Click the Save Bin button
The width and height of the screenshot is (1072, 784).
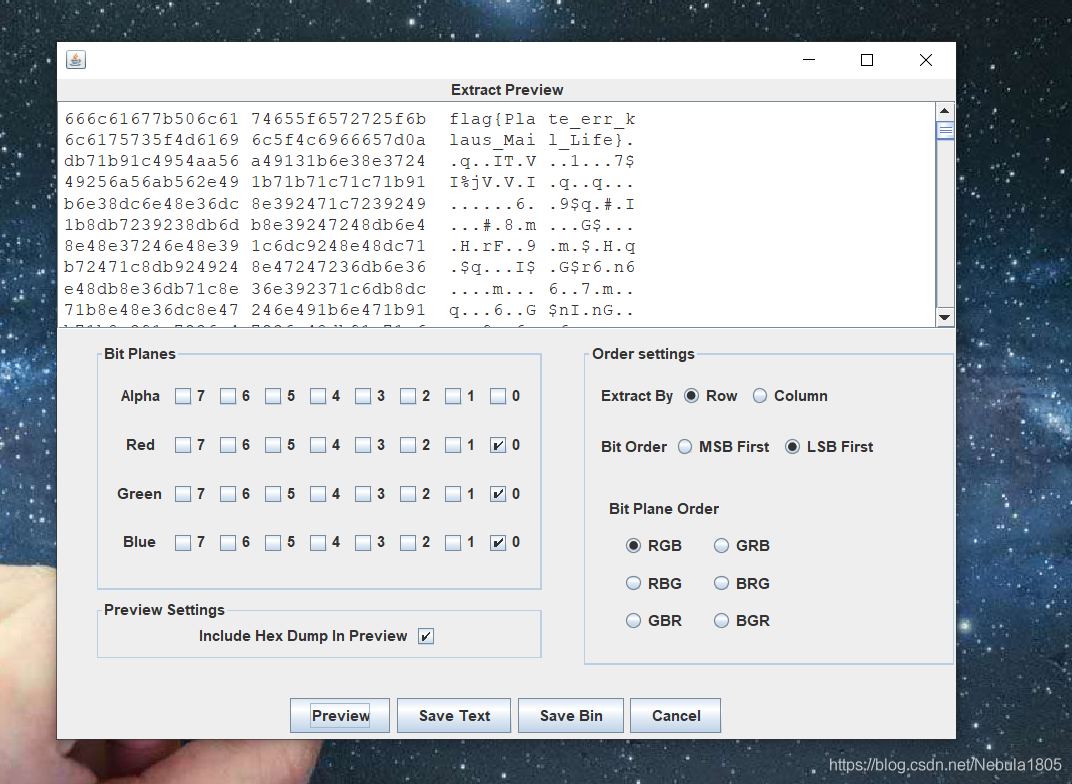pos(571,716)
